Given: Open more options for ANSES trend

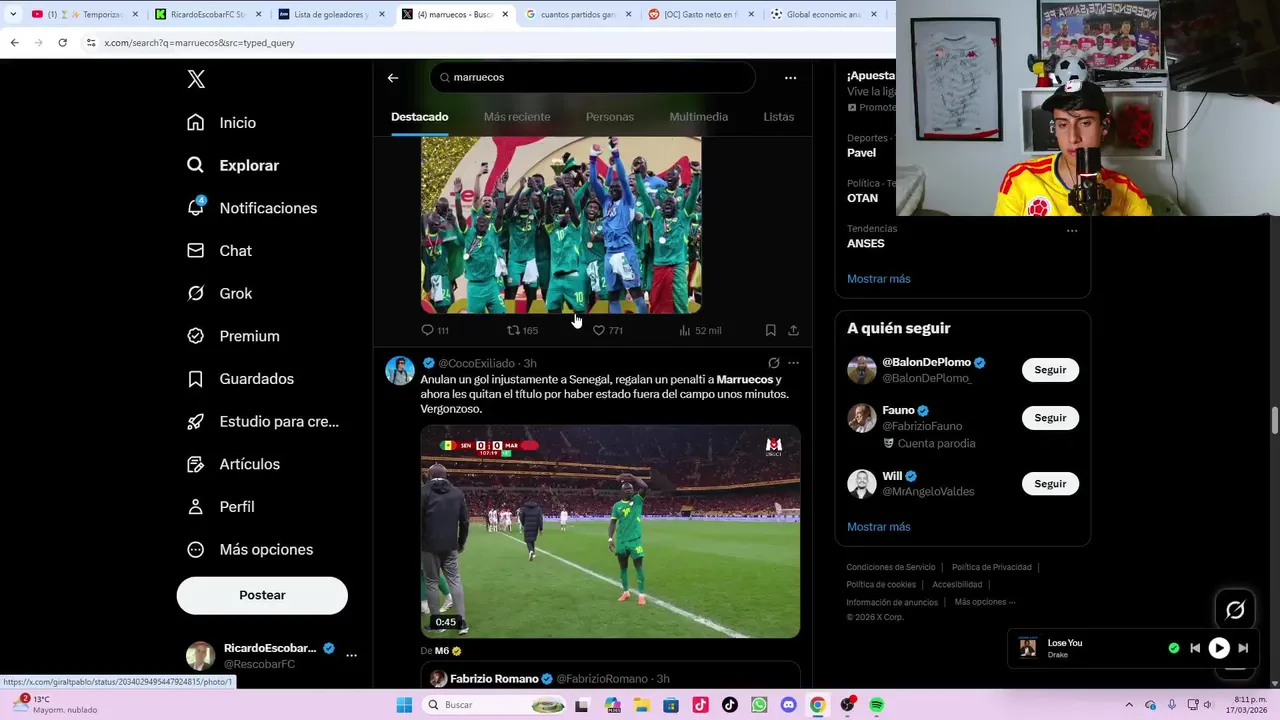Looking at the screenshot, I should (1072, 230).
